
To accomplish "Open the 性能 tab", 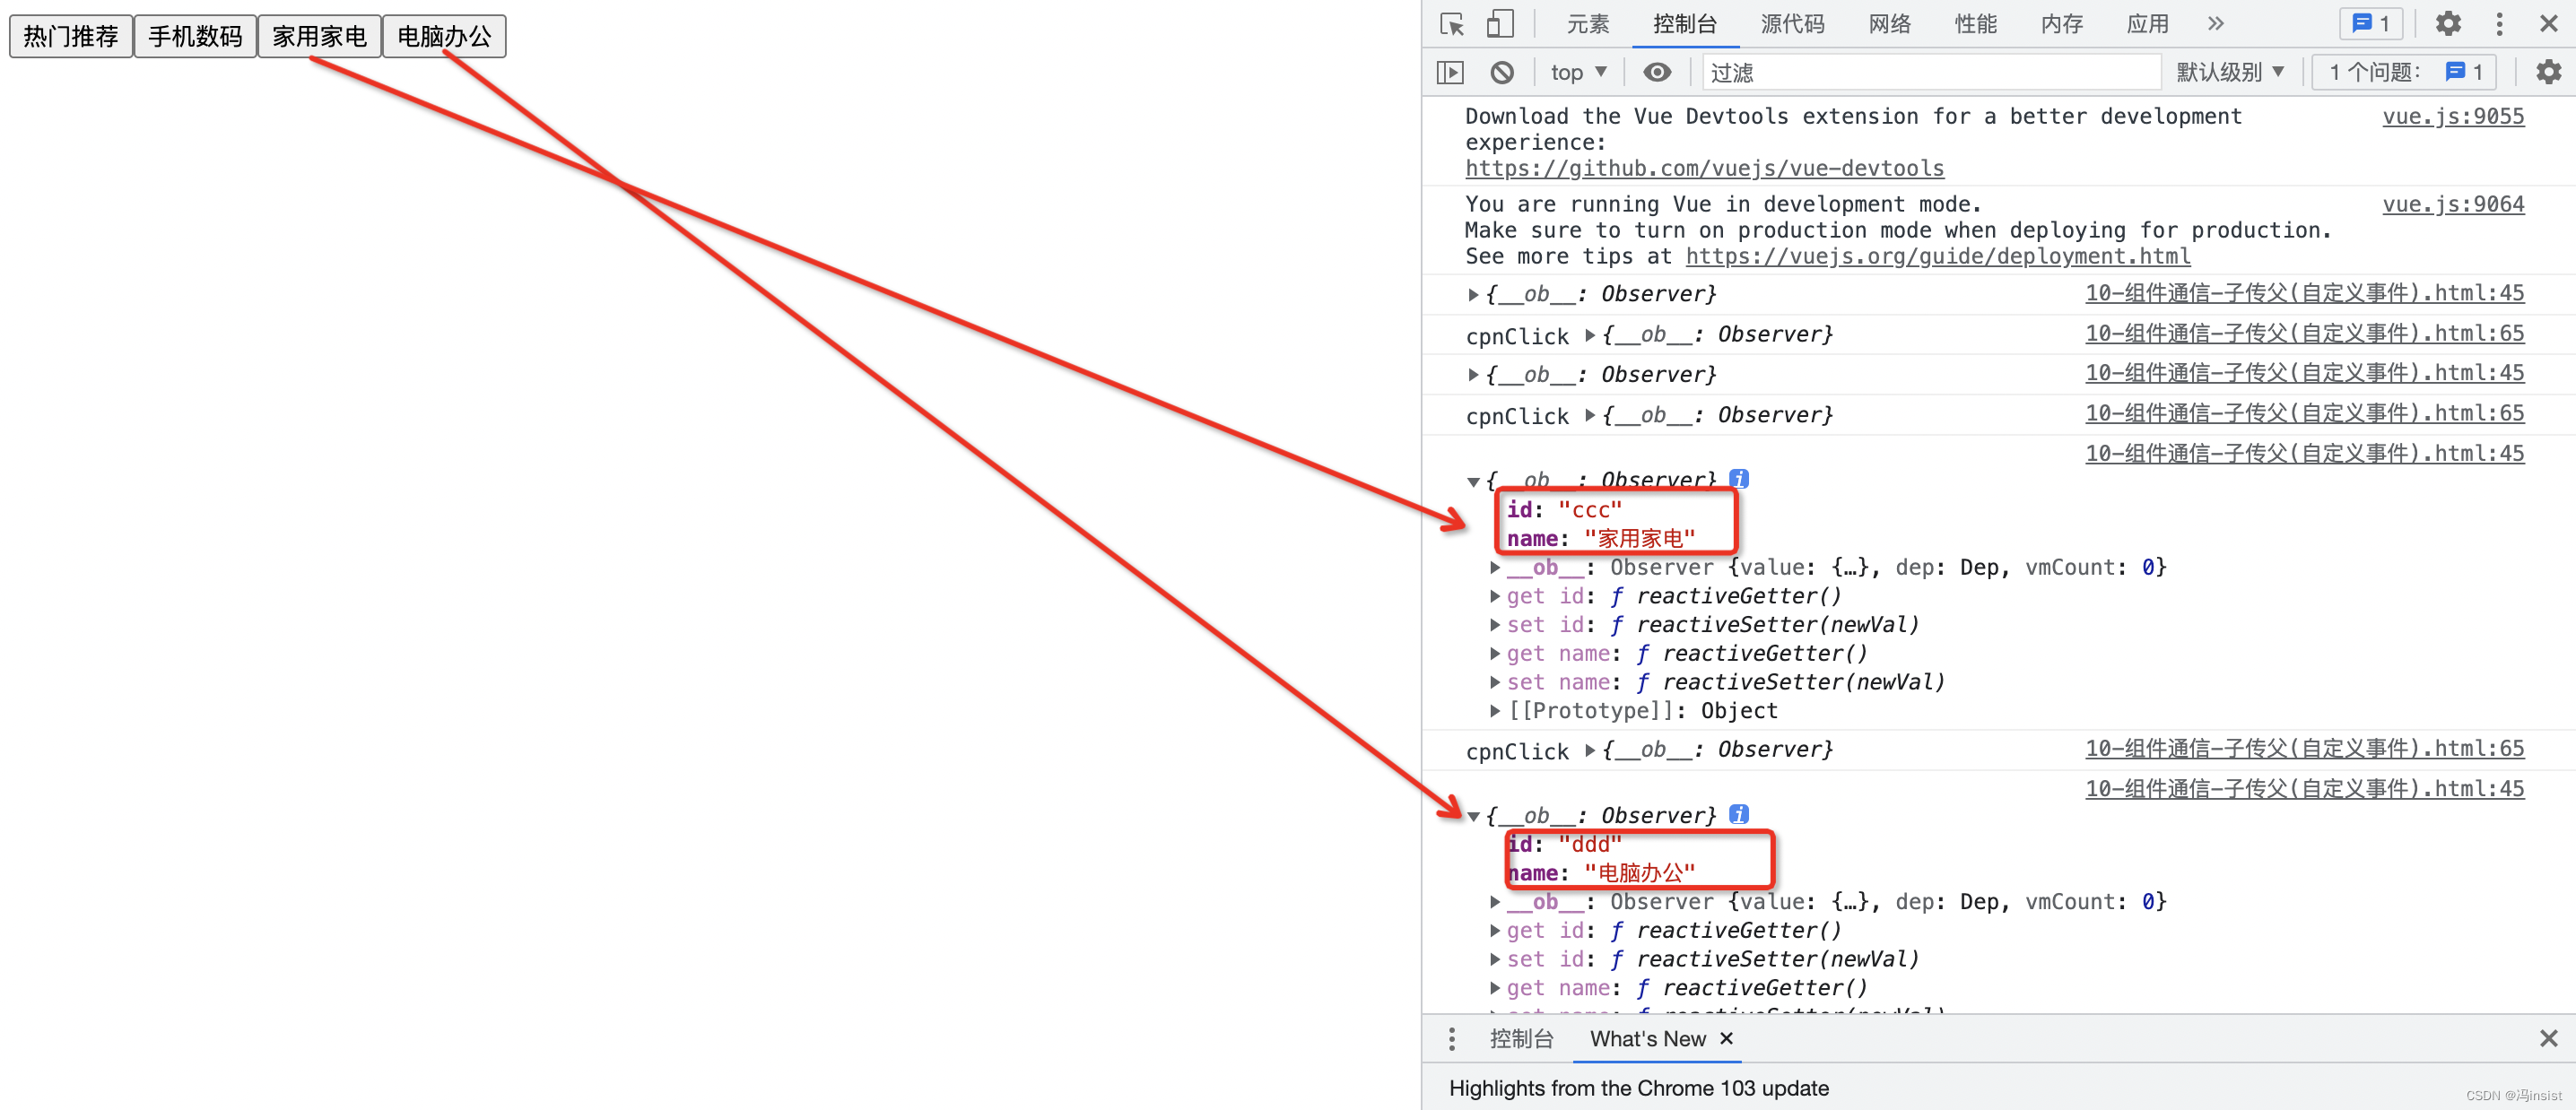I will pos(1976,24).
